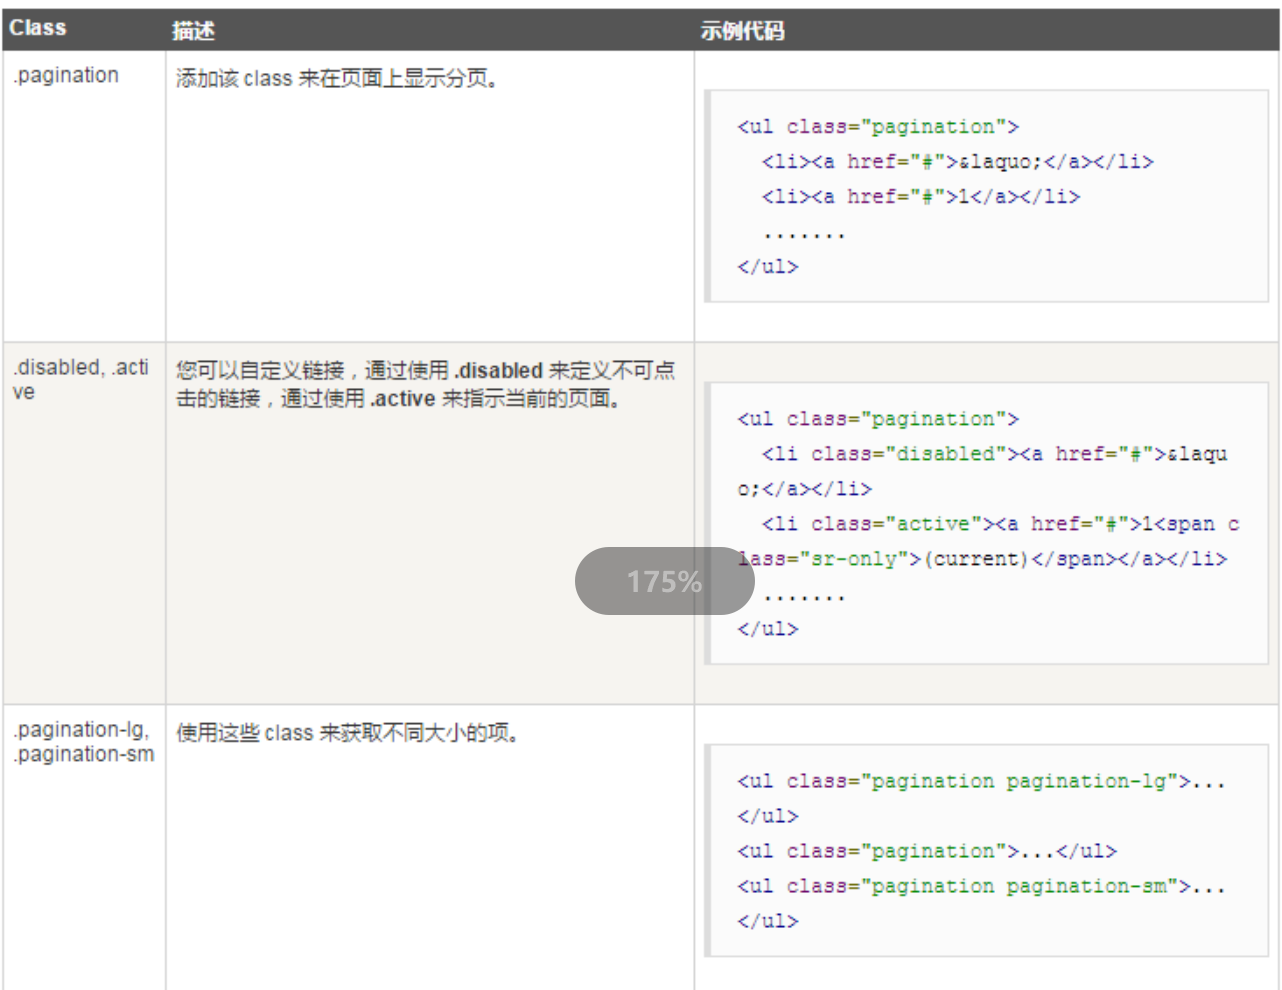The height and width of the screenshot is (990, 1282).
Task: Click code line '<li class="disabled">'
Action: click(x=994, y=454)
